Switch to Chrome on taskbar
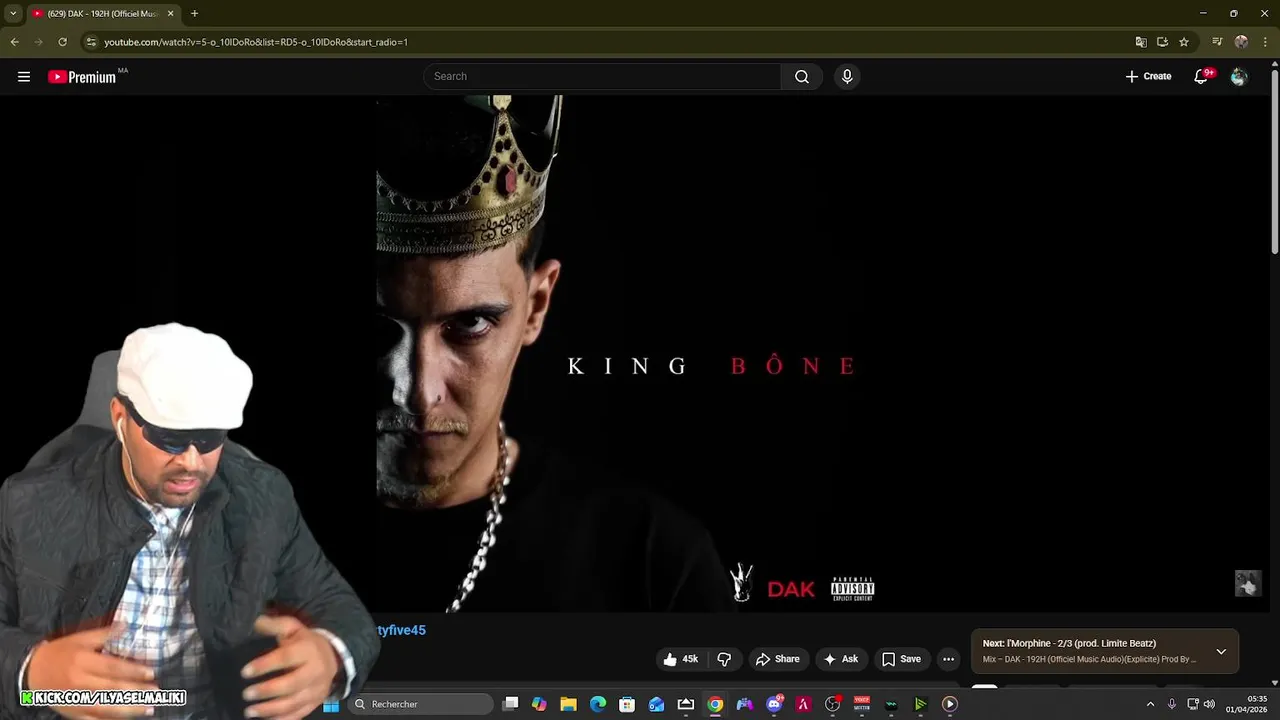The image size is (1280, 720). click(x=715, y=704)
